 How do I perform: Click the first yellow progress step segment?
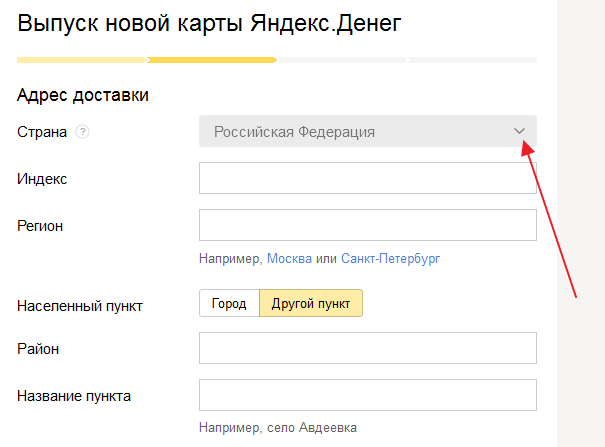click(82, 60)
